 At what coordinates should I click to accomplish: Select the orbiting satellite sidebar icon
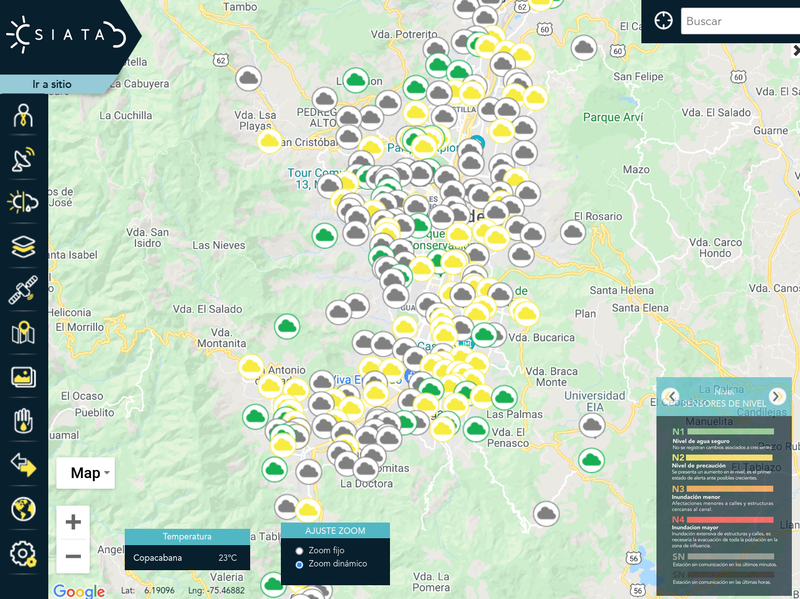click(23, 290)
